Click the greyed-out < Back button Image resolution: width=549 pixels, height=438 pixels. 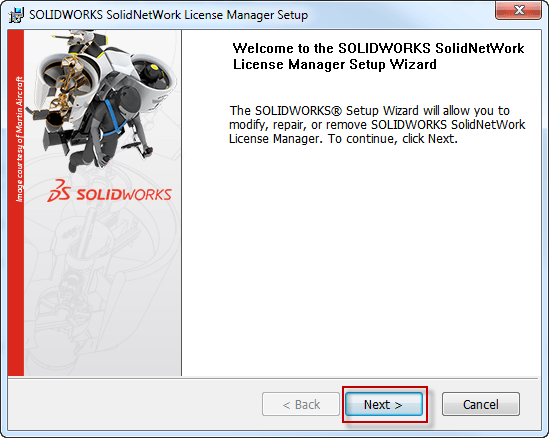301,404
